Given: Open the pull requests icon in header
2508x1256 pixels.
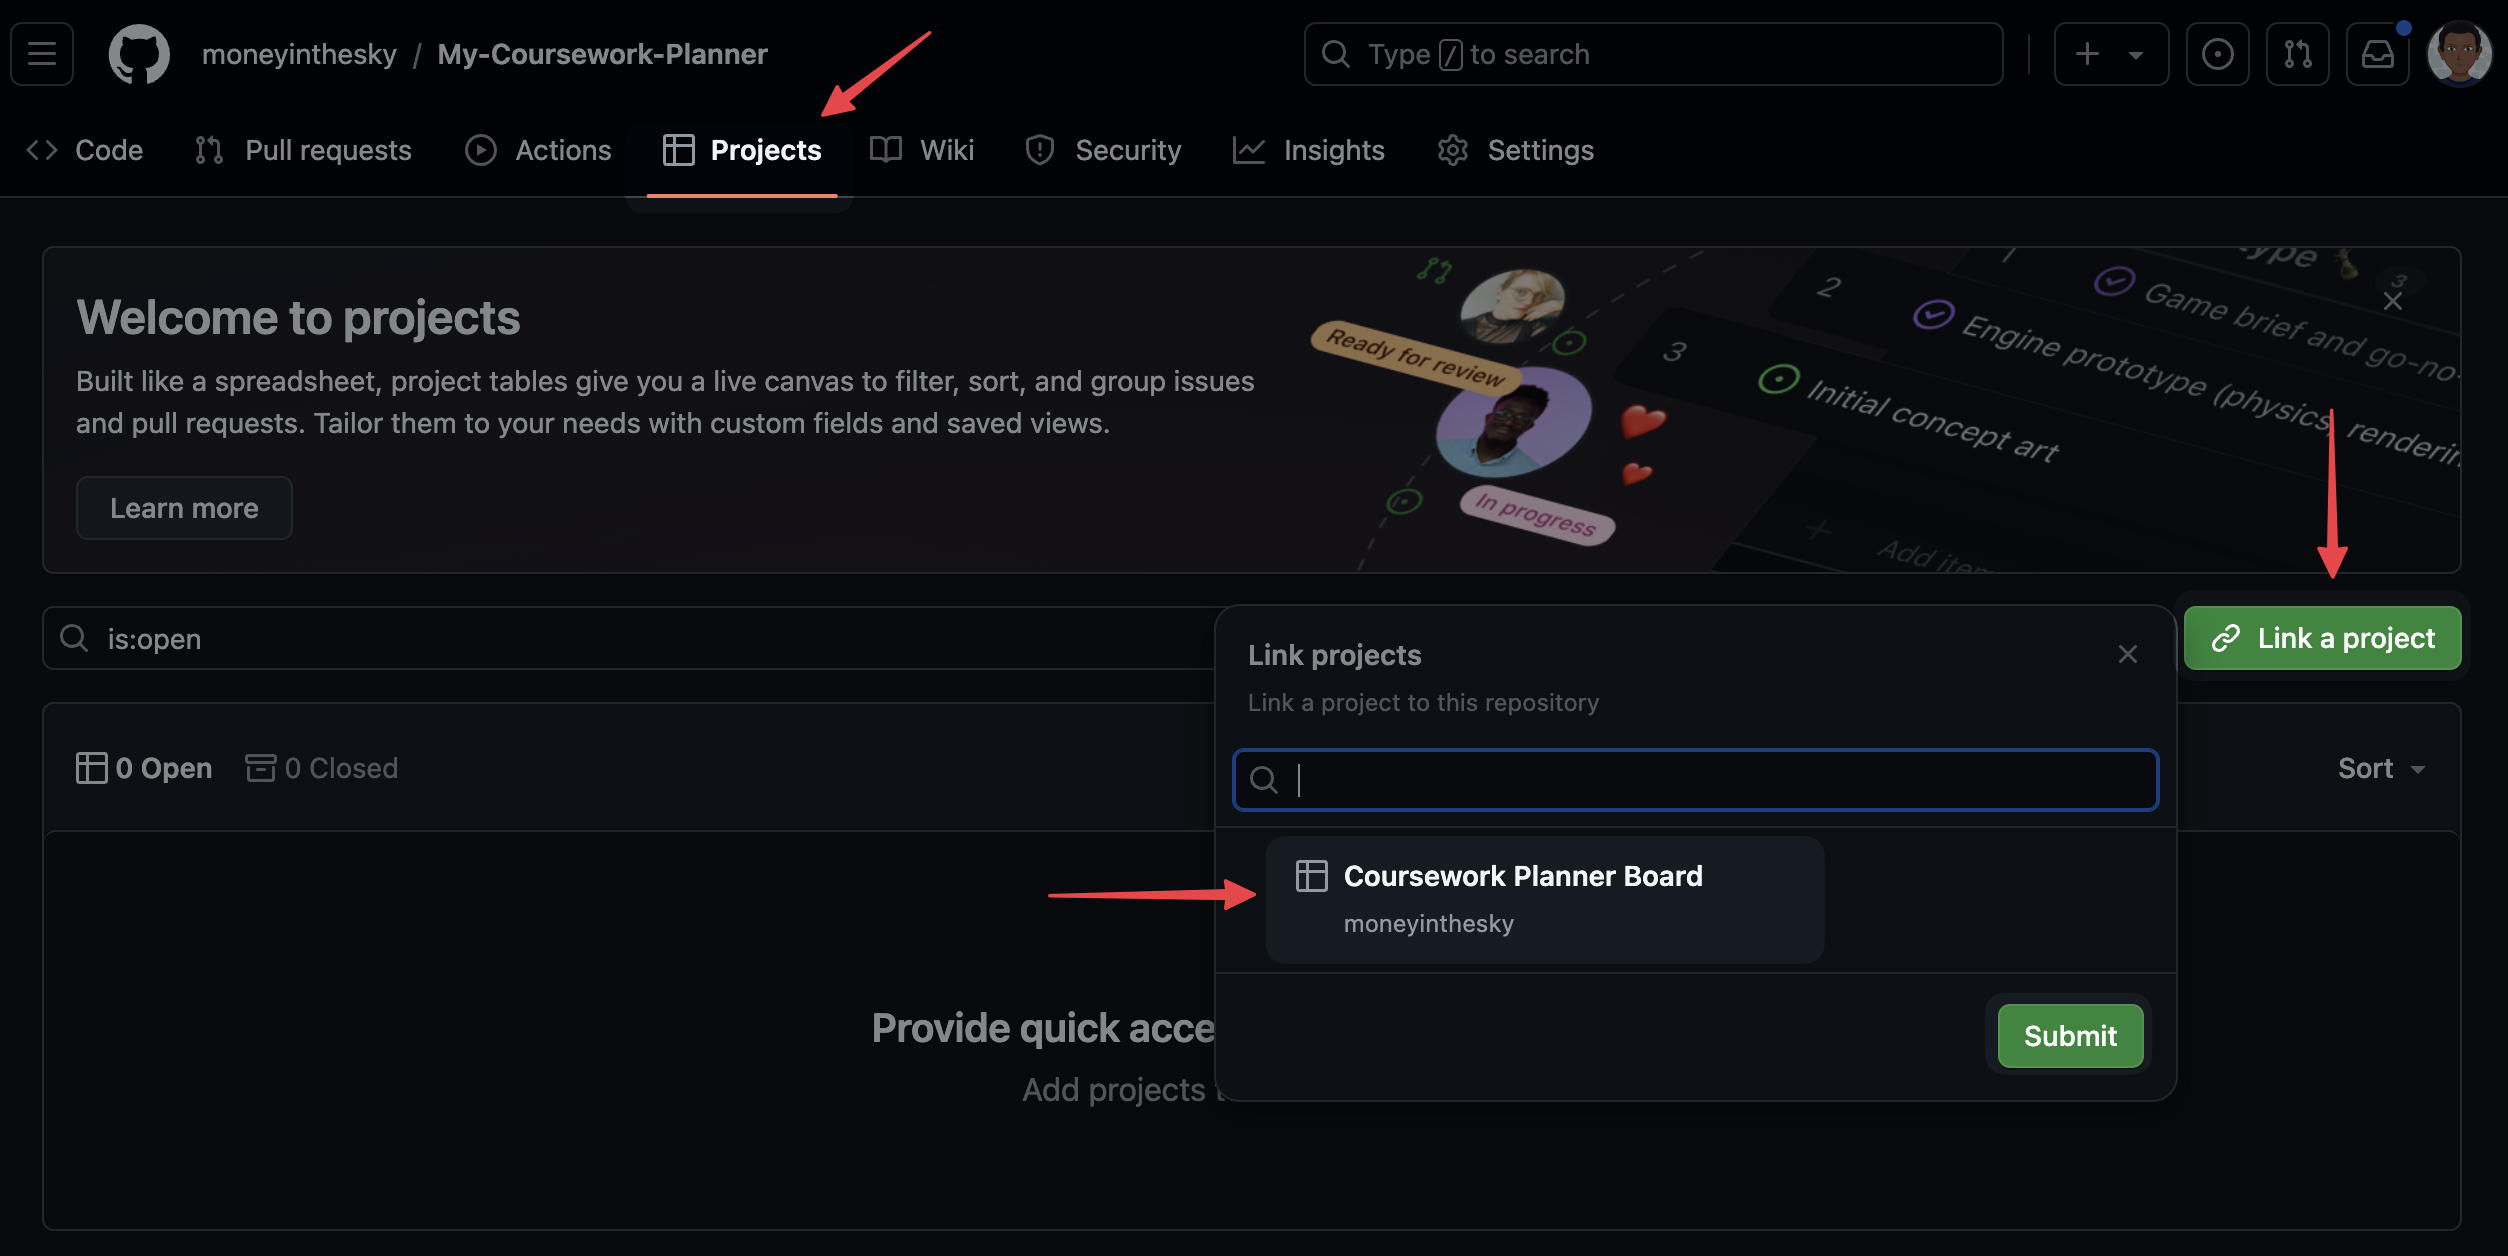Looking at the screenshot, I should (x=2297, y=54).
